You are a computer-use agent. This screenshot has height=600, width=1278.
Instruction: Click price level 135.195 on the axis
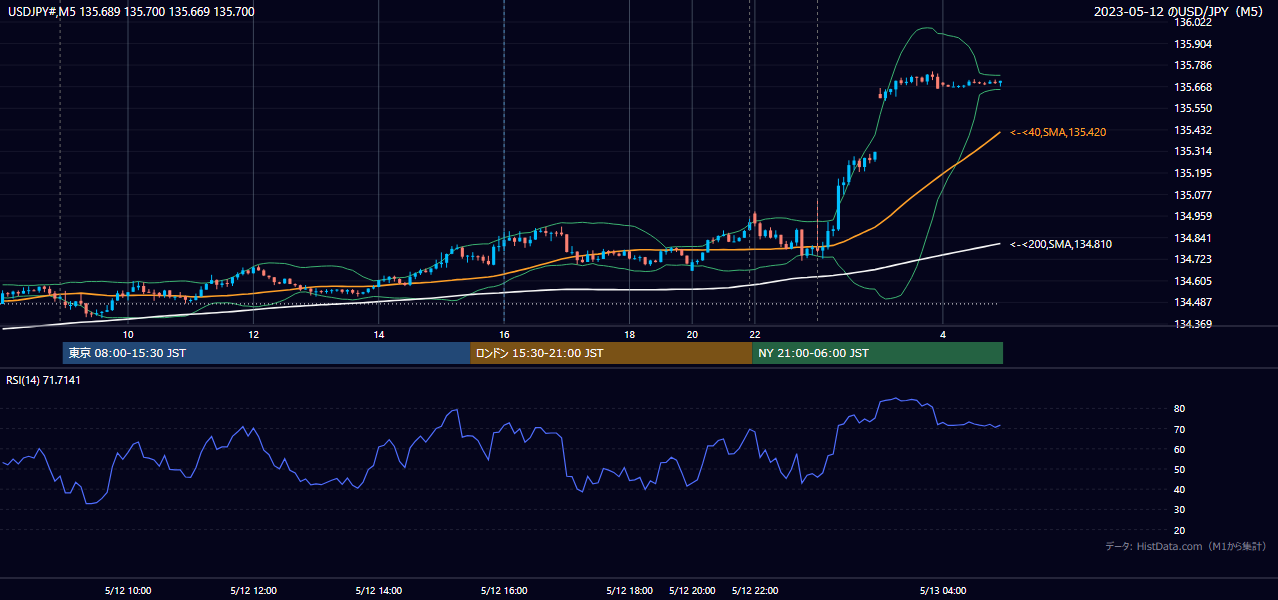pos(1193,173)
